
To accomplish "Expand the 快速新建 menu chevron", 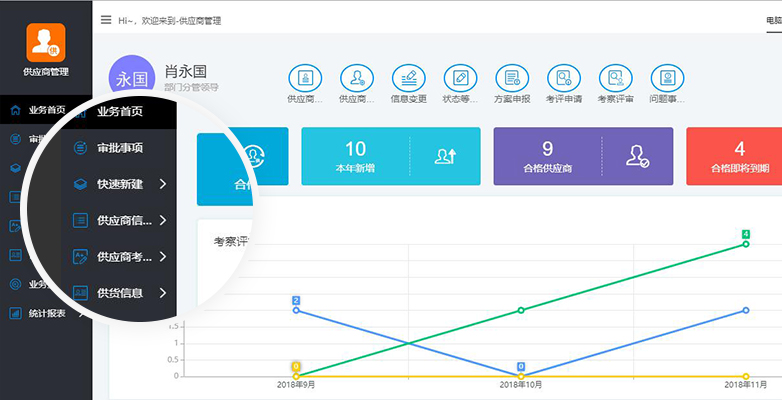I will 163,184.
